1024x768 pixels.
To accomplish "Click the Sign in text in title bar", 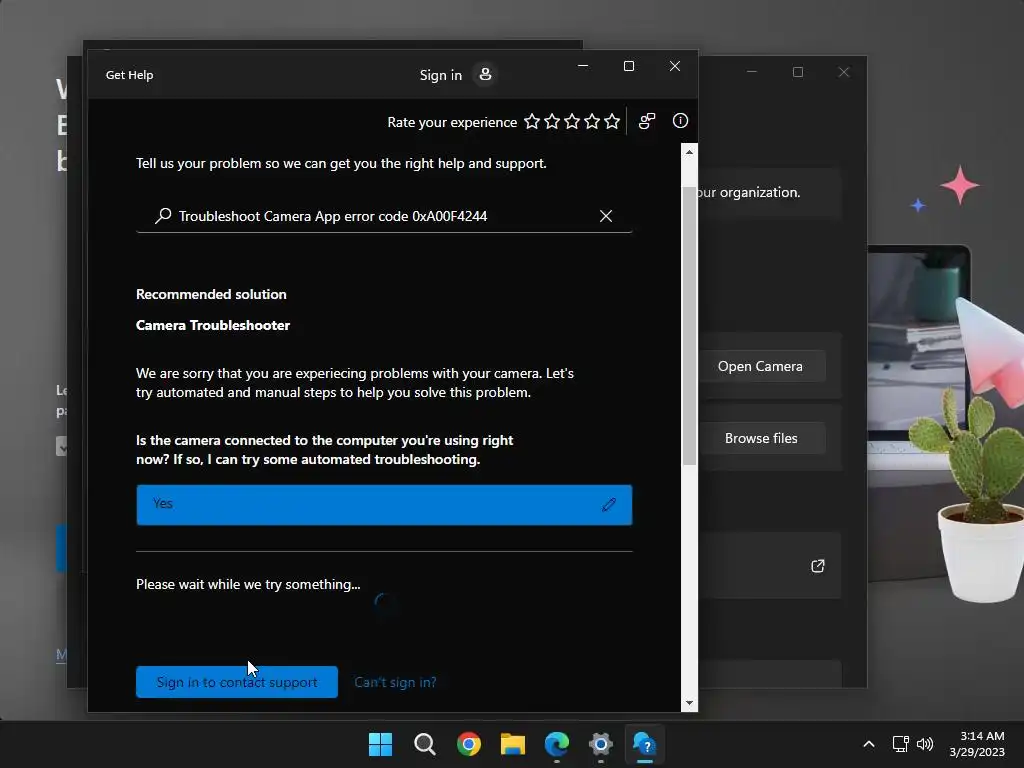I will 441,75.
